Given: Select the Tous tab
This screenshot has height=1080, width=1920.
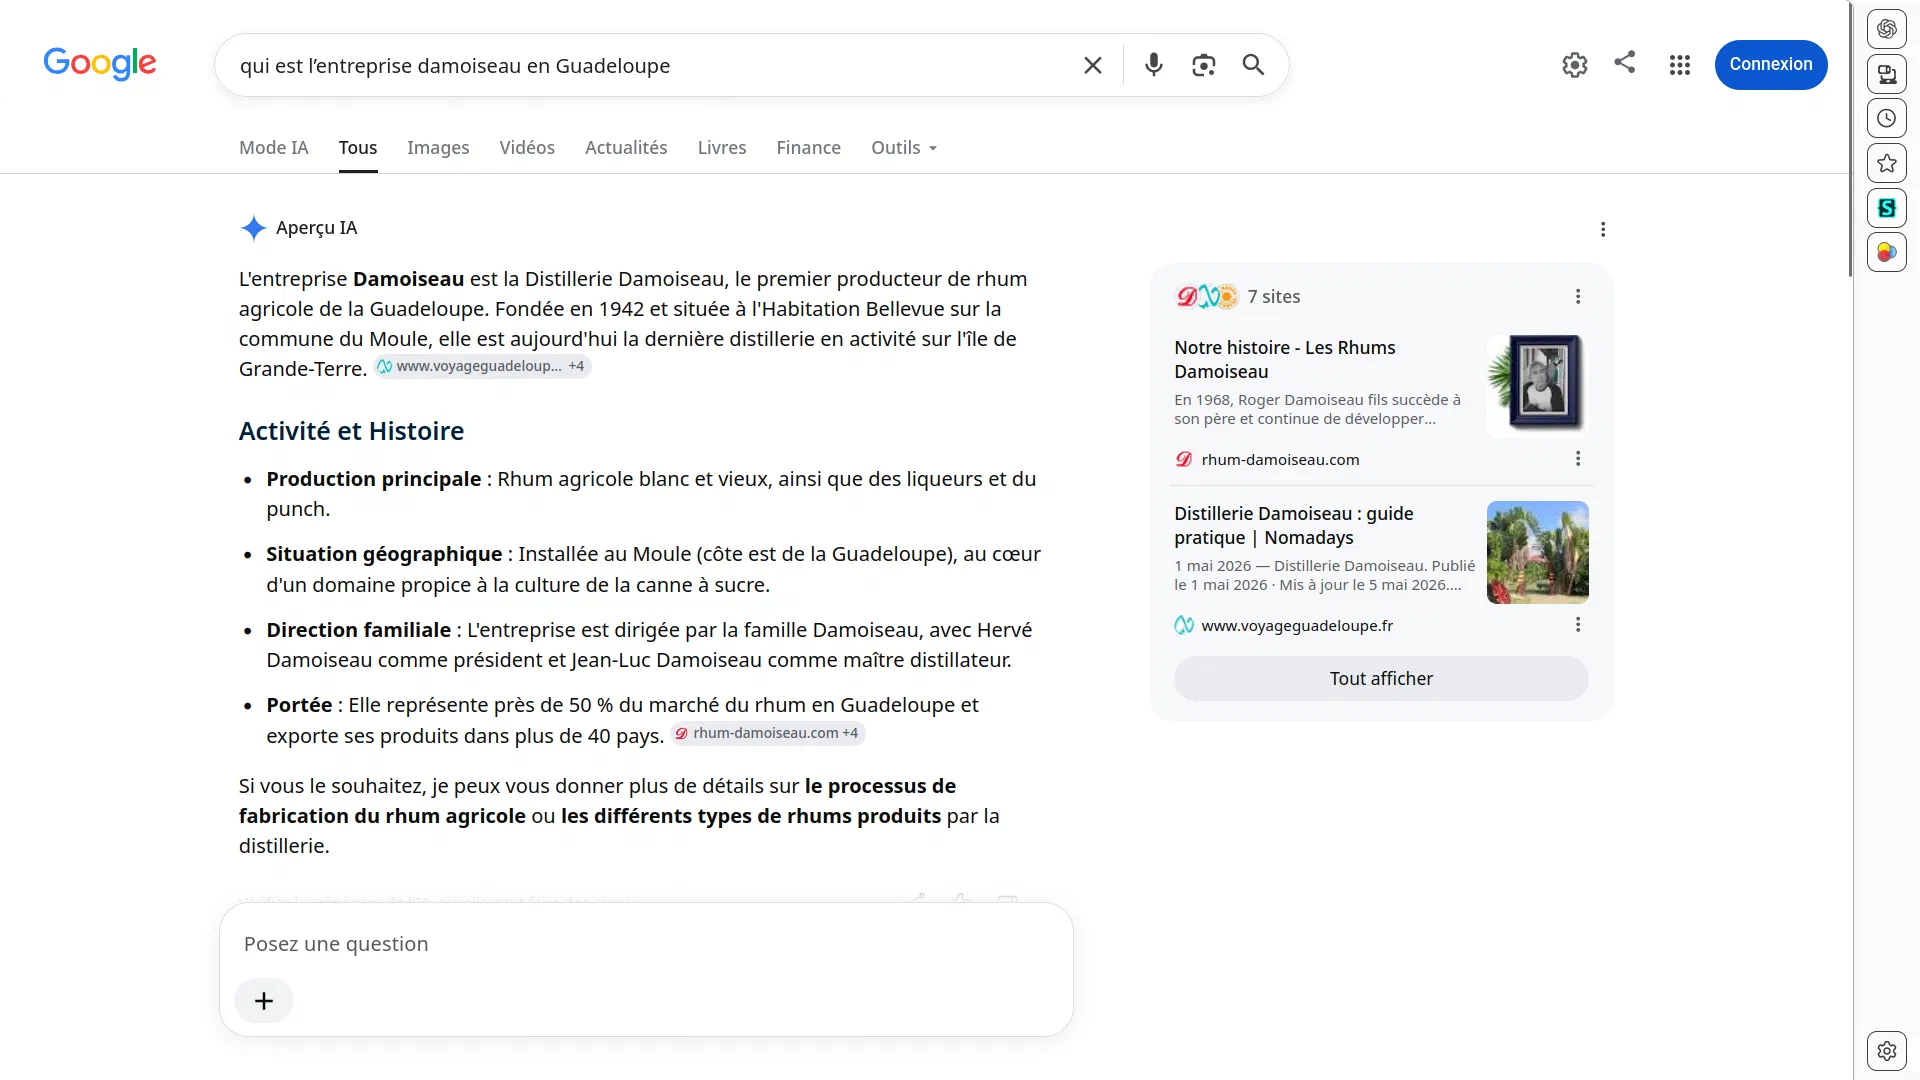Looking at the screenshot, I should click(358, 148).
